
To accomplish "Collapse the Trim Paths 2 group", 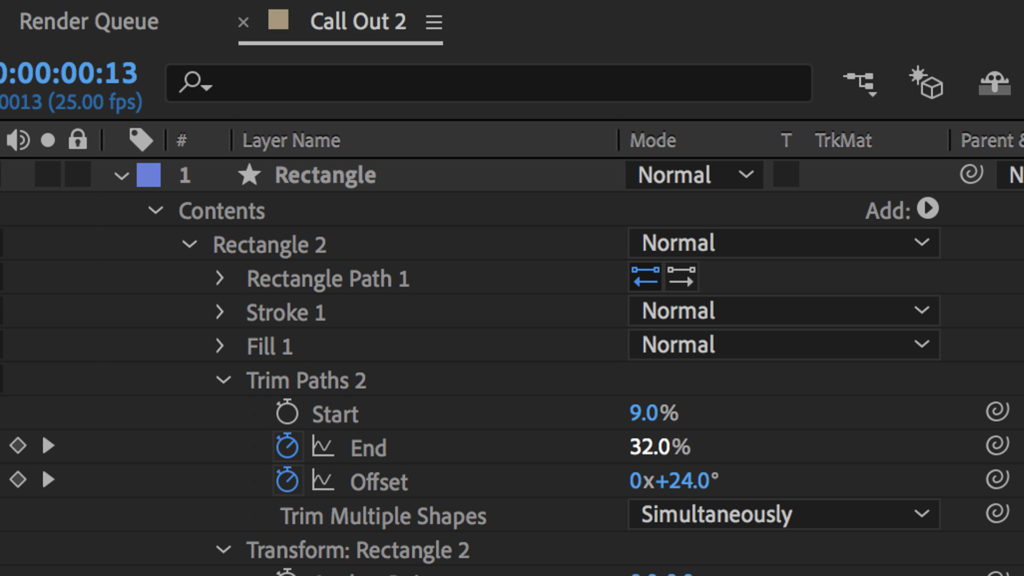I will pos(224,380).
